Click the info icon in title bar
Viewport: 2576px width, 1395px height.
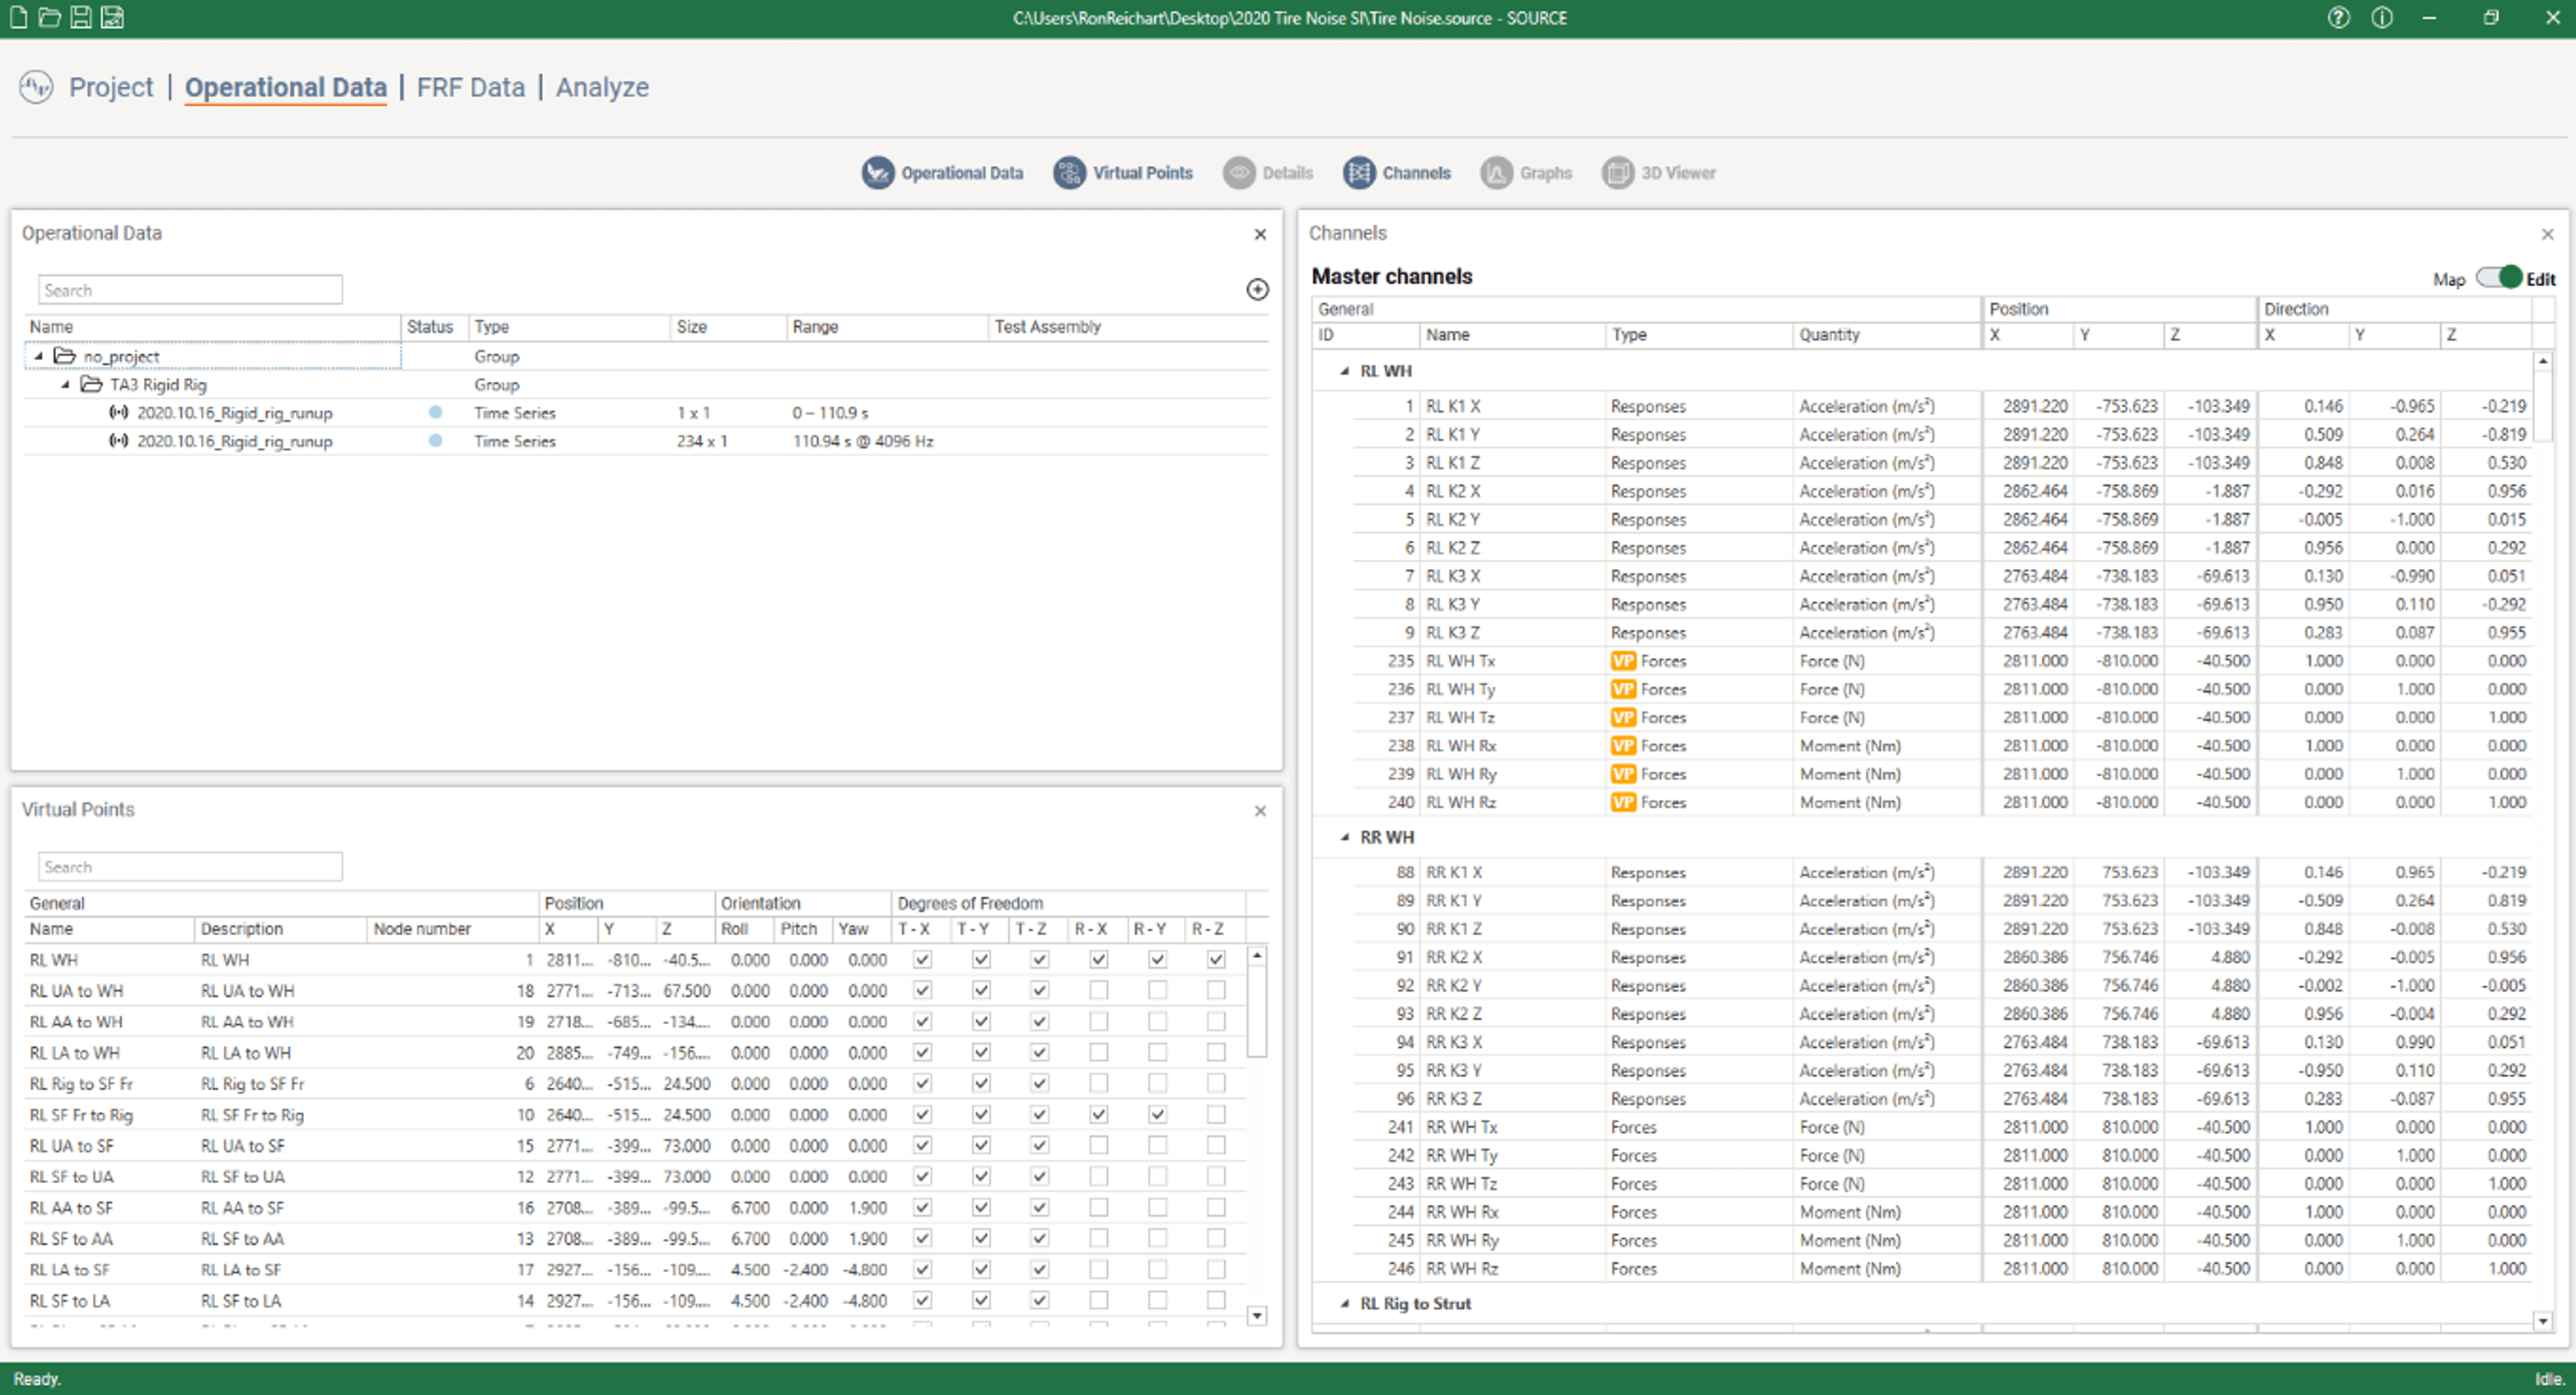pyautogui.click(x=2382, y=17)
